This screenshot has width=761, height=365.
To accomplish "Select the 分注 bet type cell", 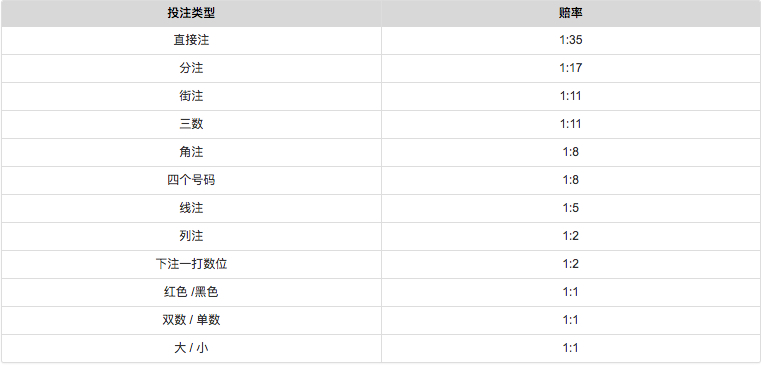I will [191, 68].
